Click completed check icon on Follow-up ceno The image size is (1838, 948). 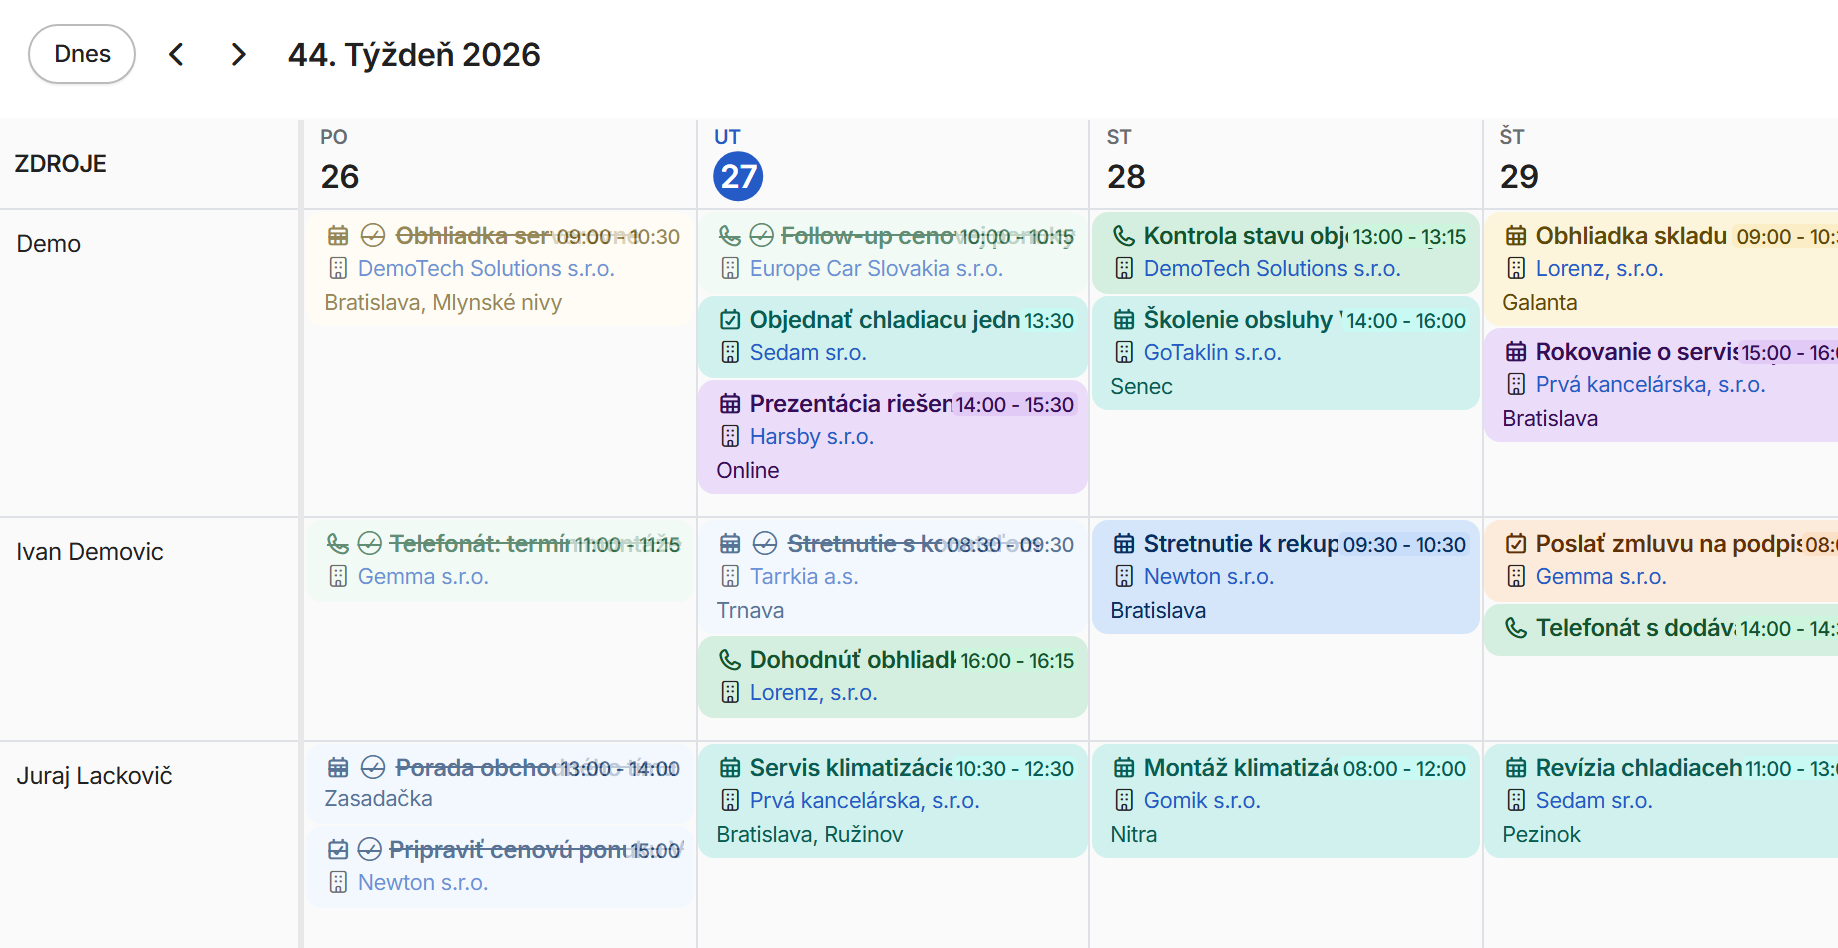tap(762, 236)
